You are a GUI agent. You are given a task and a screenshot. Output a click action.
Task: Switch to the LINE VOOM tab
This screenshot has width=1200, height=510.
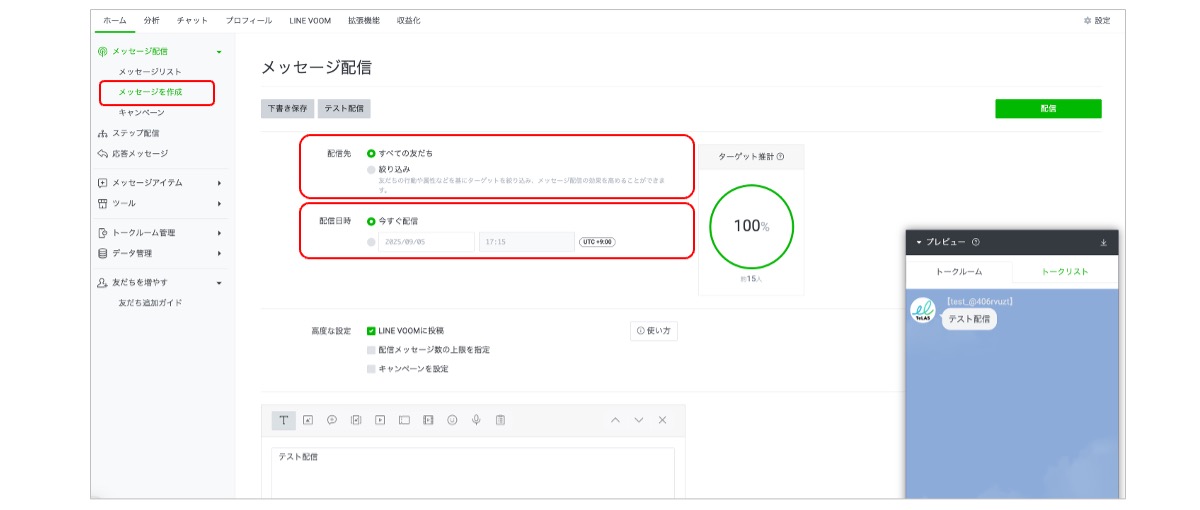310,20
